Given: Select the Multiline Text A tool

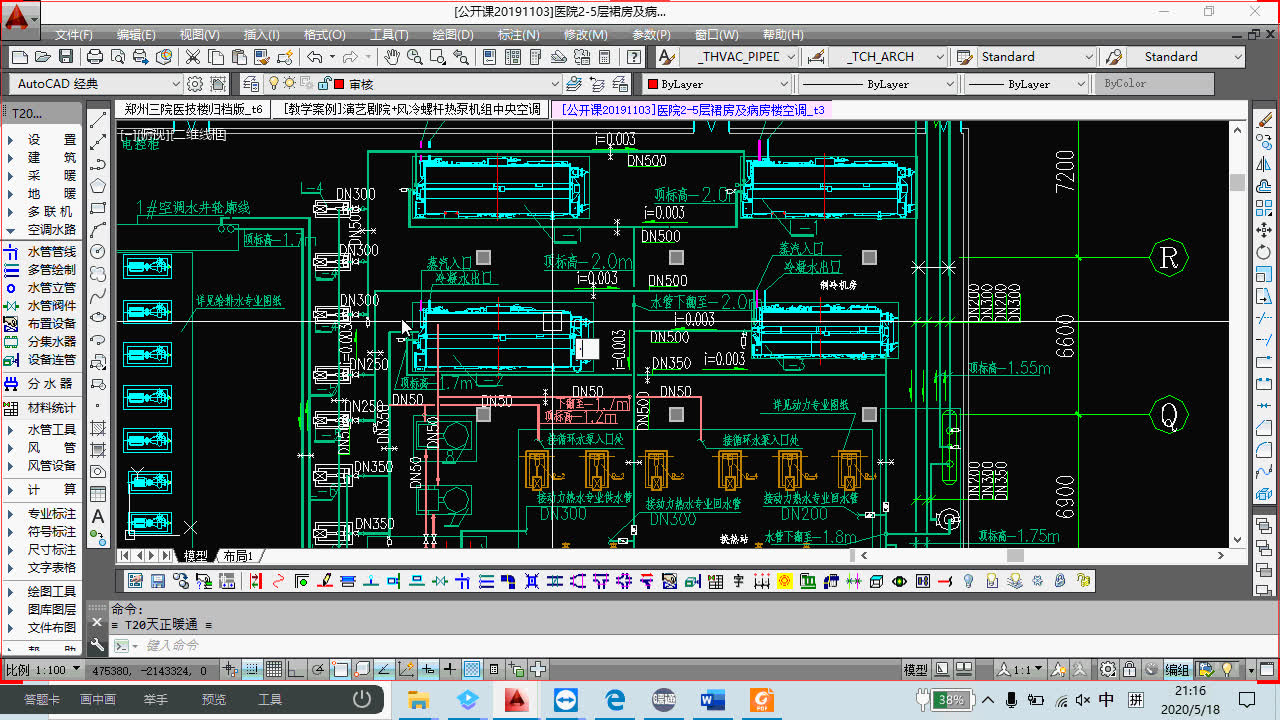Looking at the screenshot, I should [98, 516].
